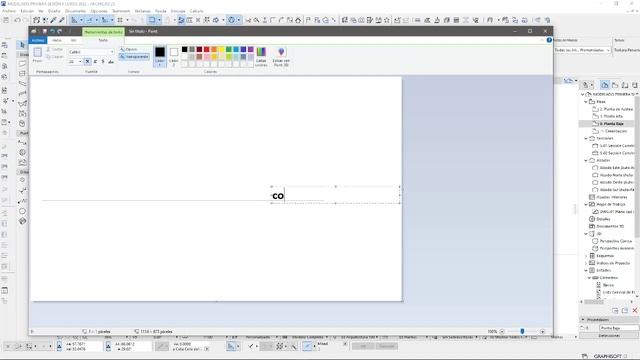Switch to Paint's Ver tab
Screen dimensions: 640x360
pos(73,40)
